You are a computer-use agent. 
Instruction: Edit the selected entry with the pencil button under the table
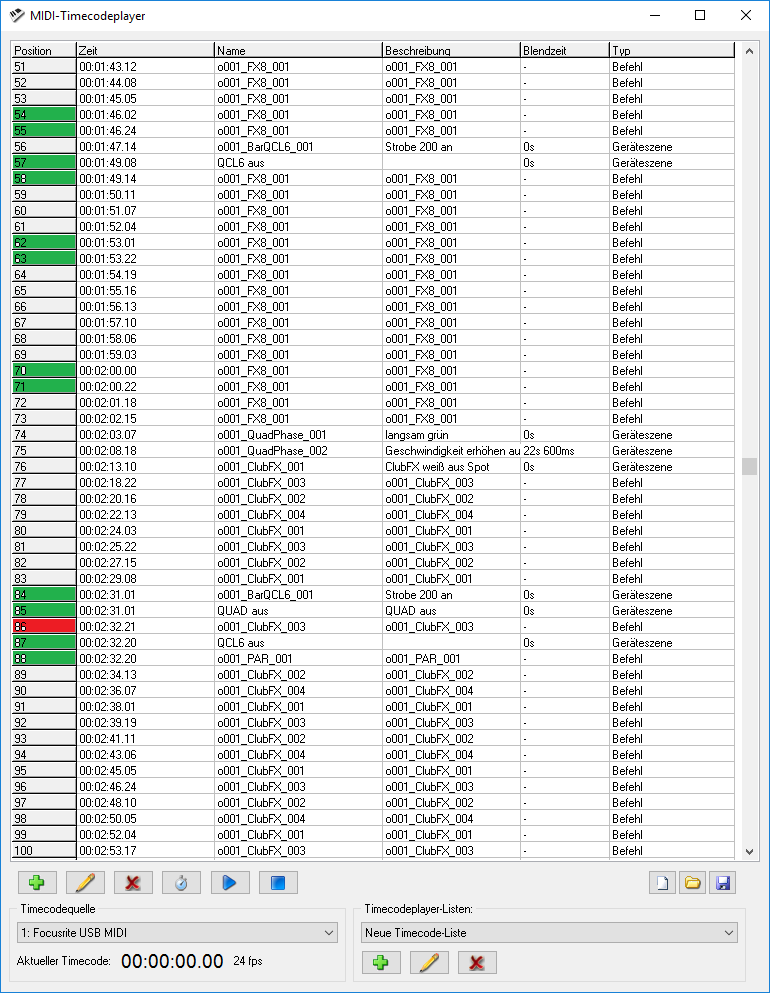pos(85,883)
